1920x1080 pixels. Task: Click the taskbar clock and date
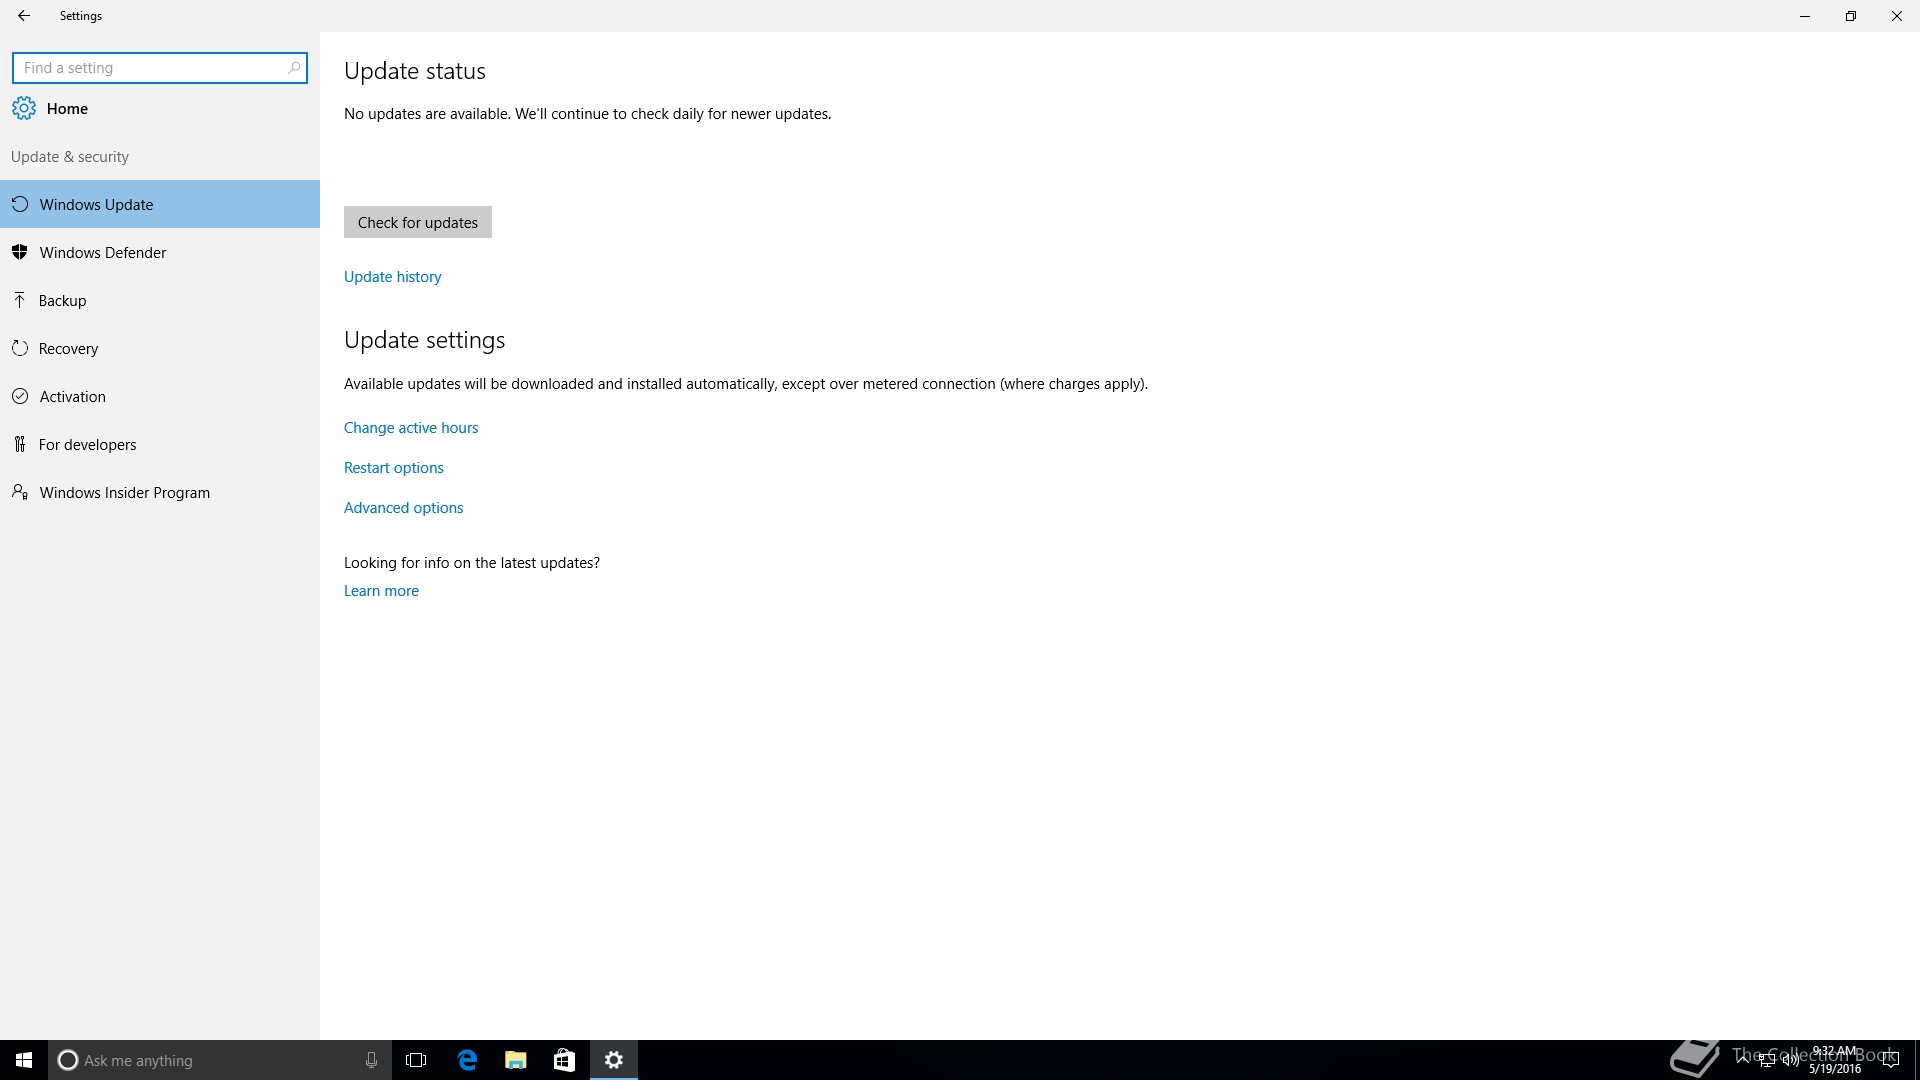click(1835, 1060)
